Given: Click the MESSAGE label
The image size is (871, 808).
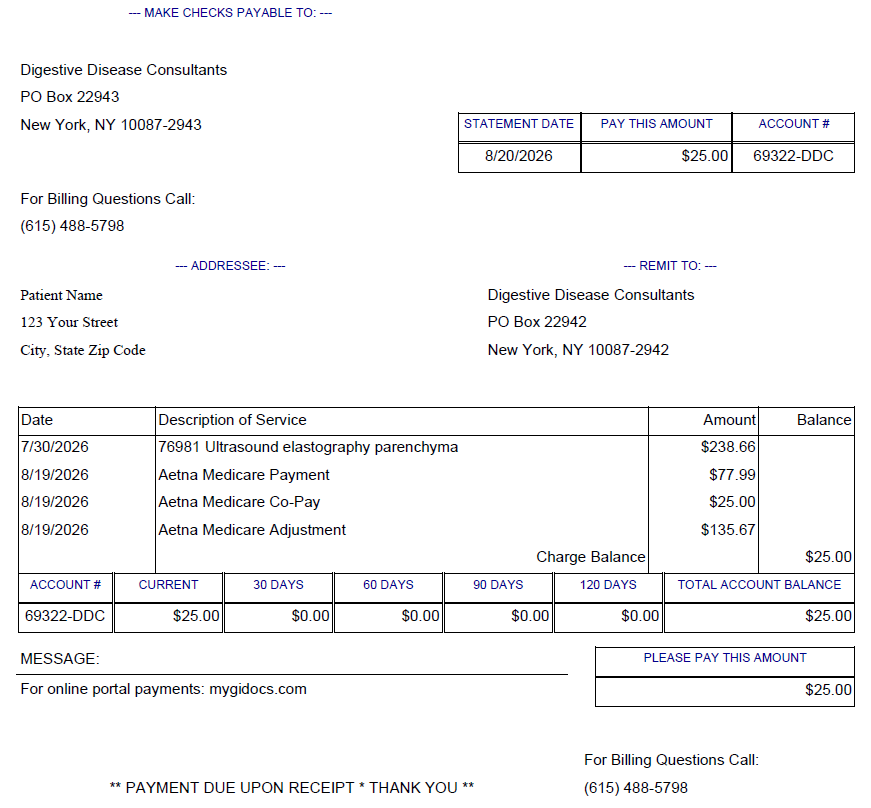Looking at the screenshot, I should coord(60,659).
